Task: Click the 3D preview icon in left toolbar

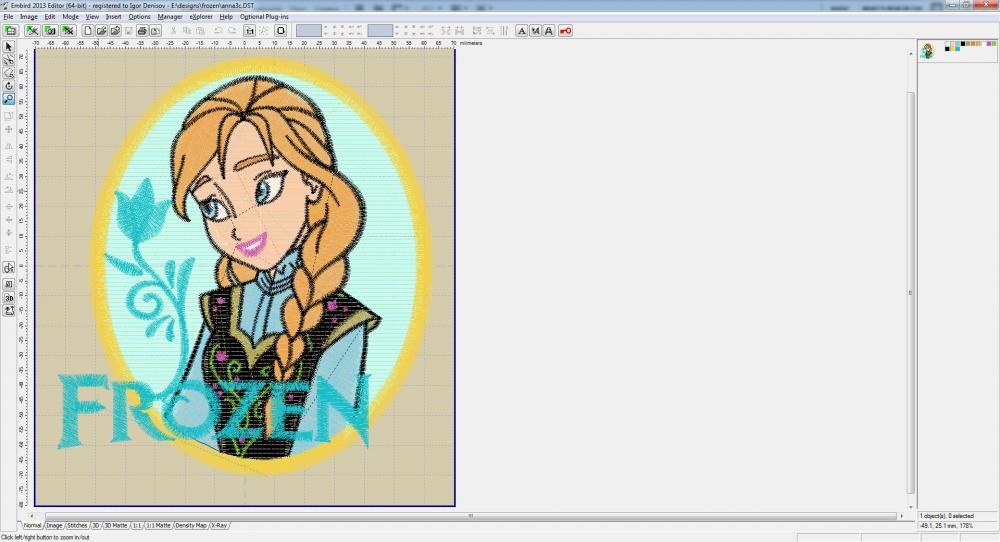Action: (8, 298)
